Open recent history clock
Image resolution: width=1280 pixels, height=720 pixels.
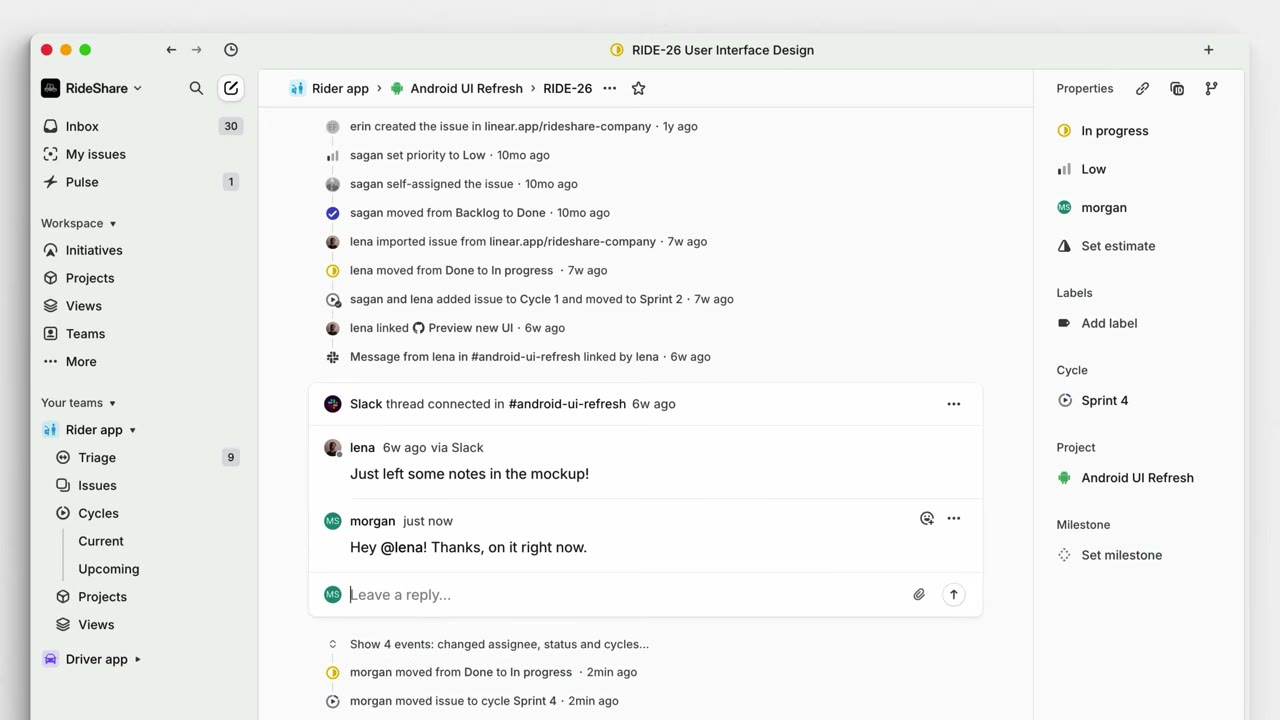[231, 50]
